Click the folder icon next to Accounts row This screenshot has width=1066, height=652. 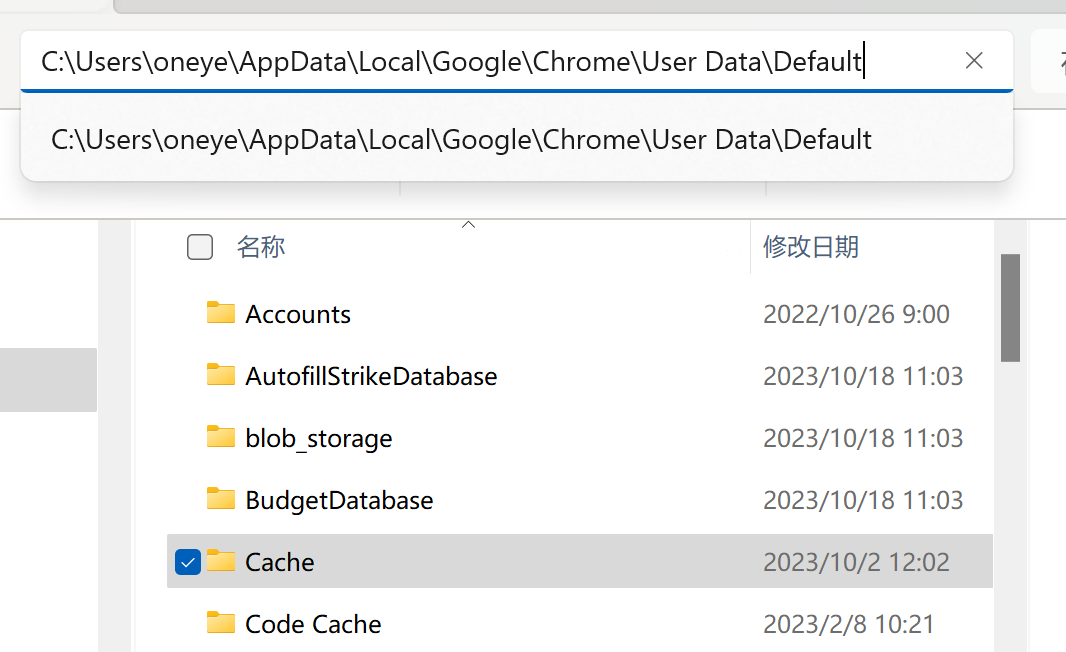[220, 313]
